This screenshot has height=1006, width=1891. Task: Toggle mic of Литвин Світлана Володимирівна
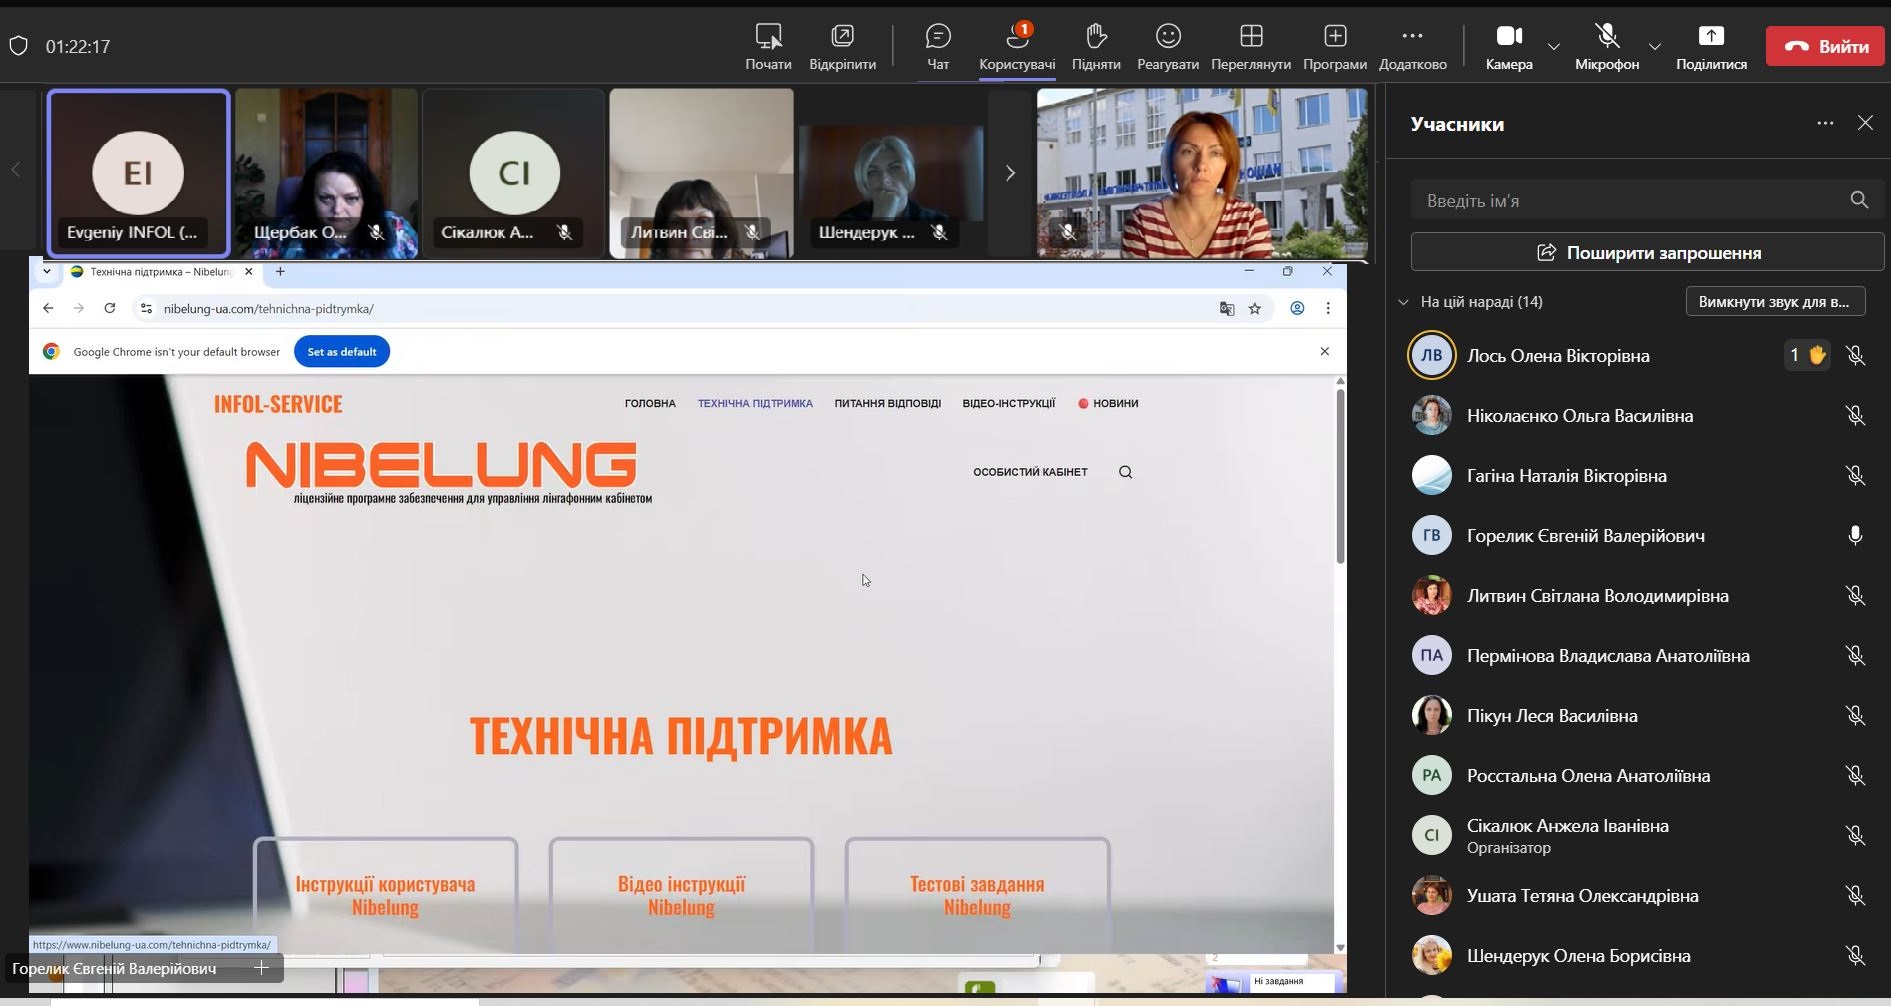coord(1855,595)
